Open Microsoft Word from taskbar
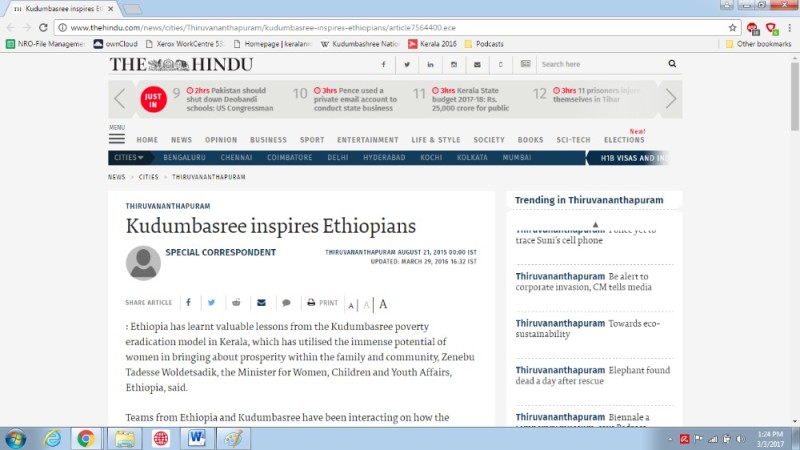Image resolution: width=800 pixels, height=450 pixels. 196,439
